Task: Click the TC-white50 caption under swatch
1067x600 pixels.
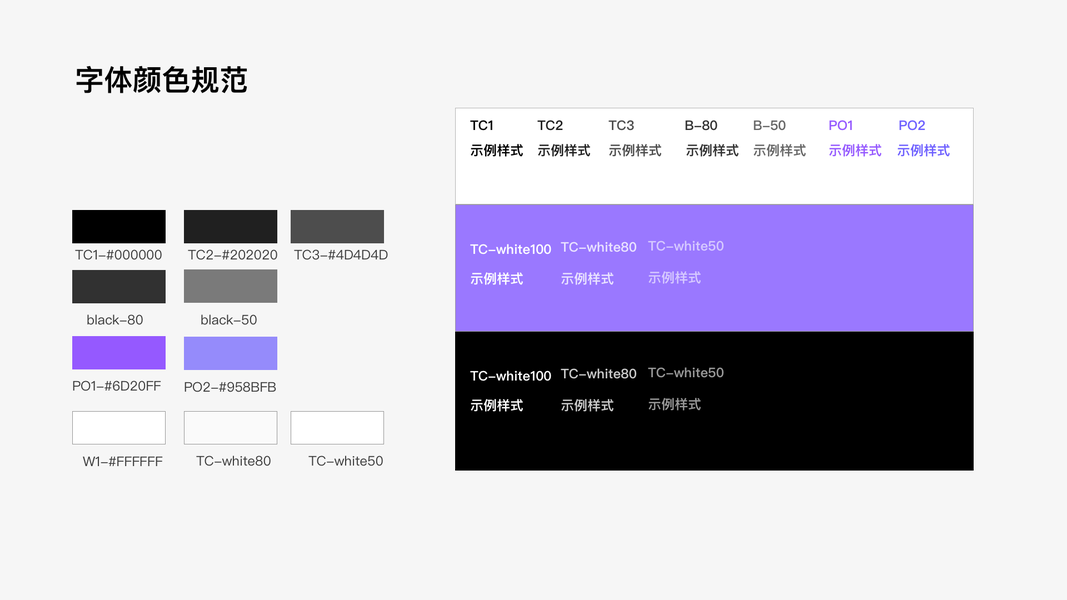Action: 346,461
